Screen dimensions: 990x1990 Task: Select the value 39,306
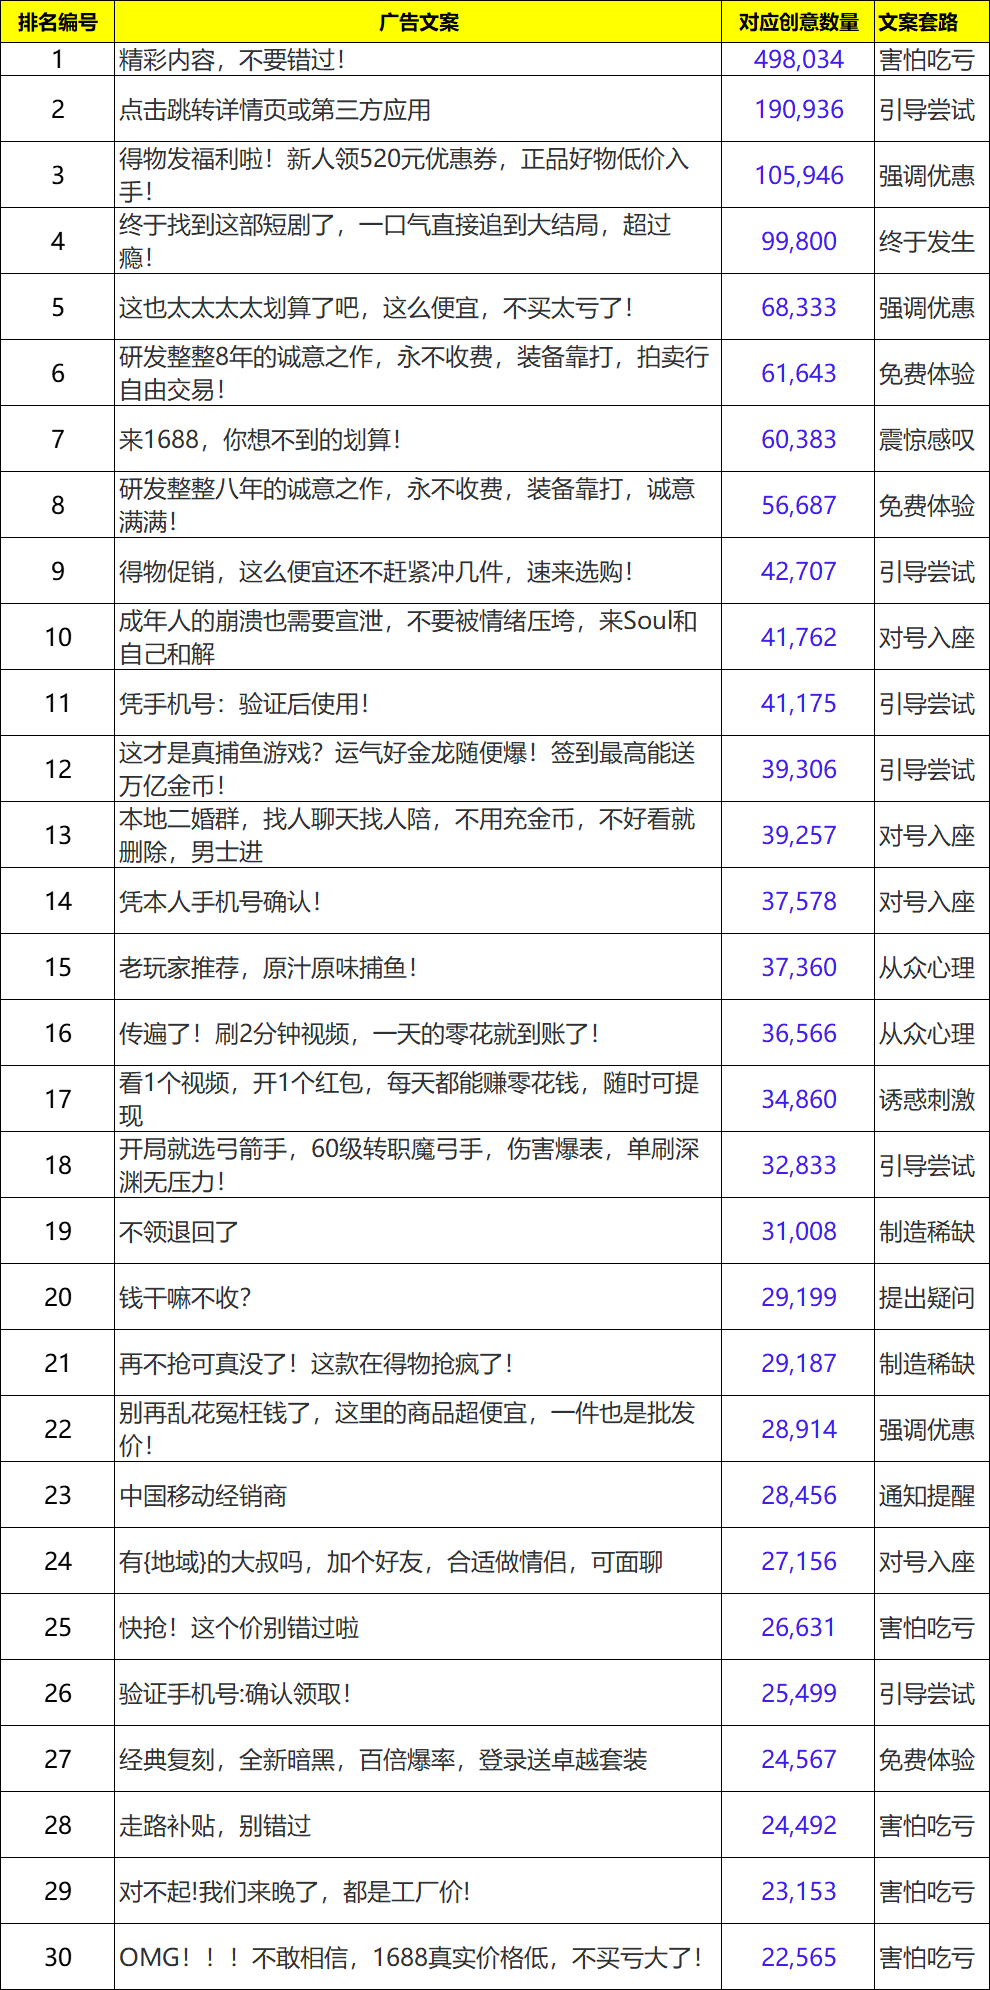(x=799, y=770)
